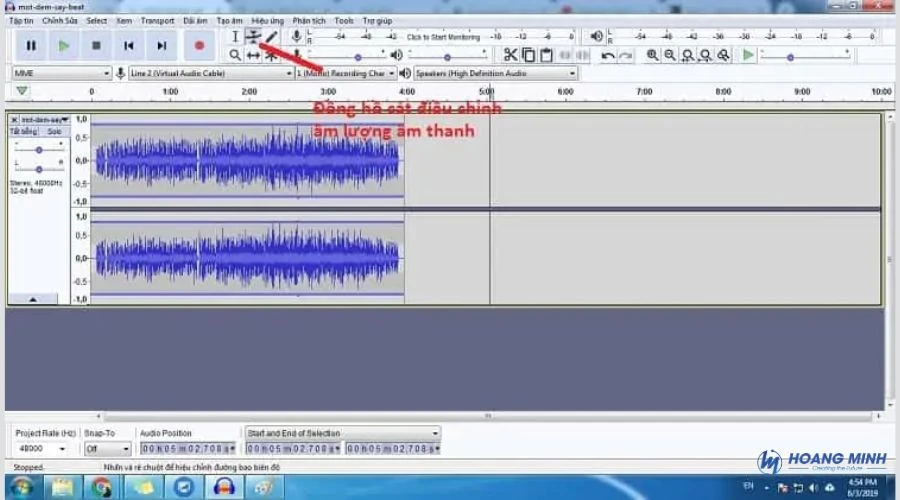Open the Transport menu
The image size is (900, 500).
pos(157,21)
